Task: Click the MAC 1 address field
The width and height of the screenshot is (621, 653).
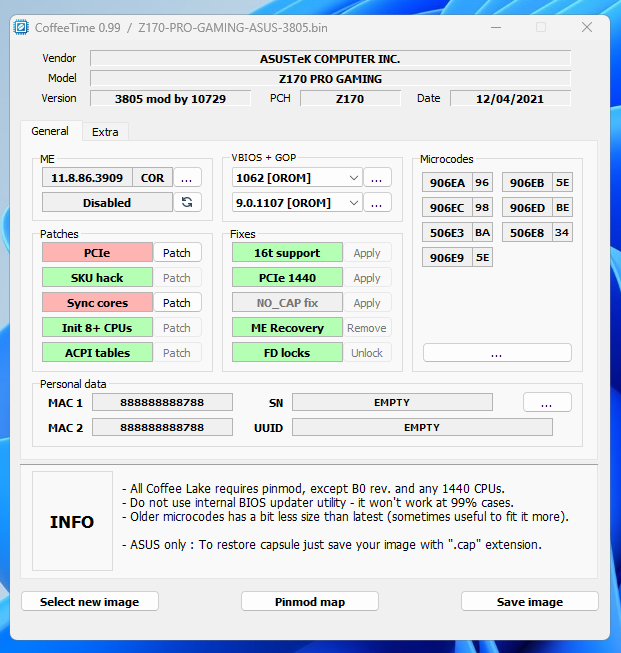Action: click(162, 402)
